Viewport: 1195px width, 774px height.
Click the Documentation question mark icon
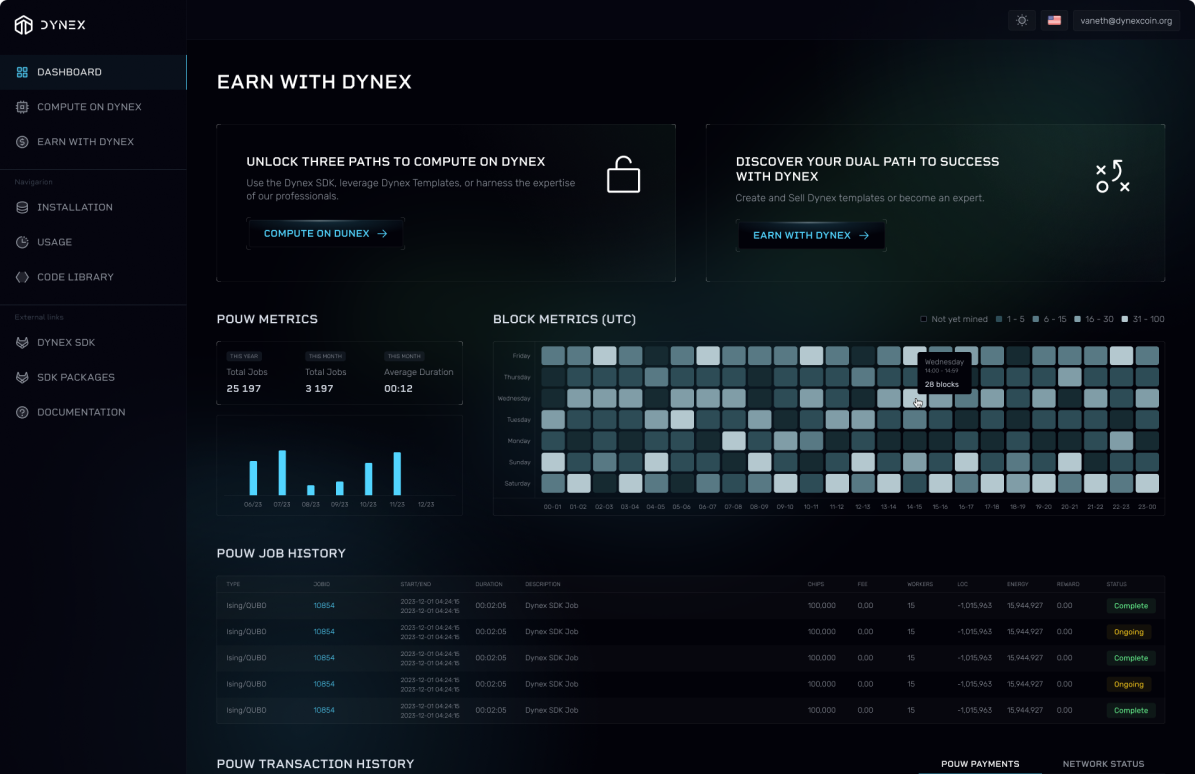point(22,412)
